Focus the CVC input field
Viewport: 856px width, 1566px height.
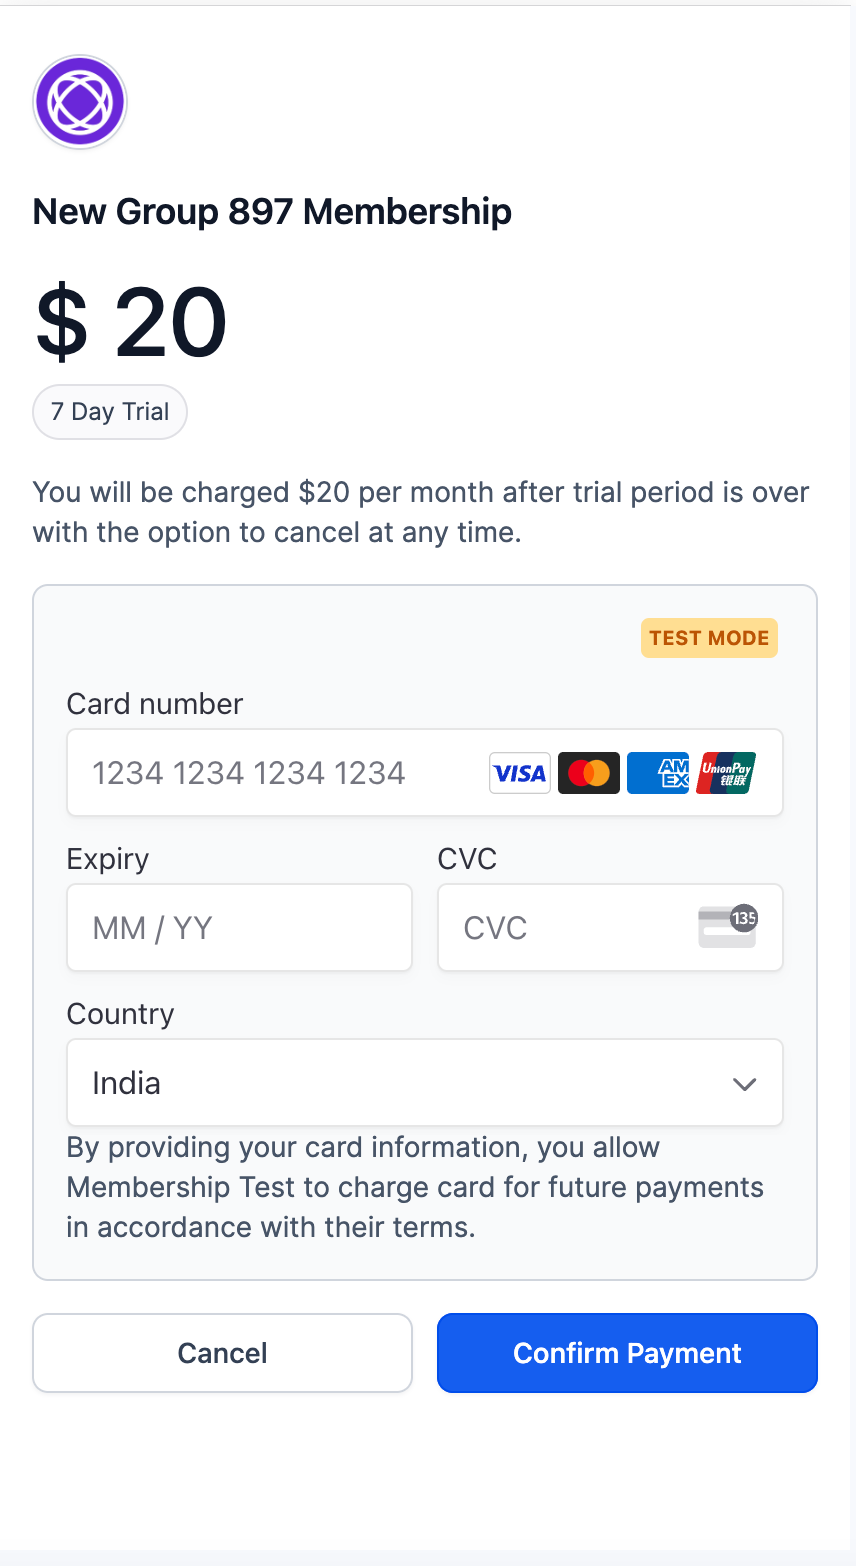pyautogui.click(x=610, y=928)
